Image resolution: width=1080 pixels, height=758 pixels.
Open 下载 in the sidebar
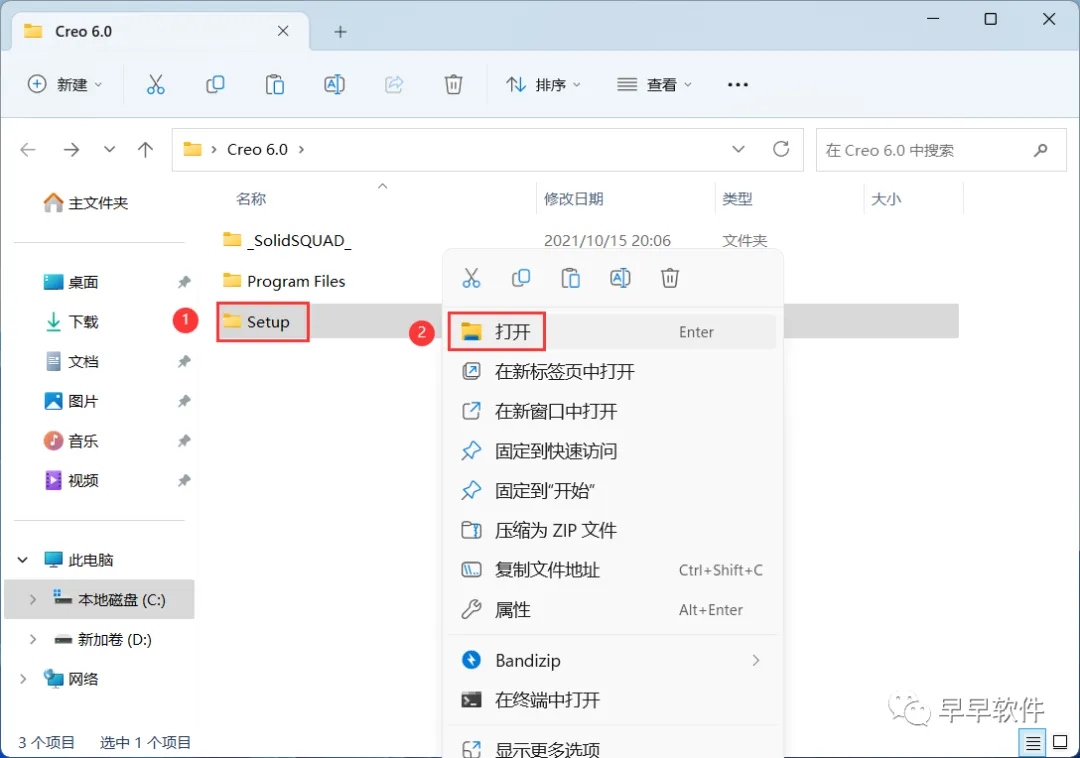(71, 322)
